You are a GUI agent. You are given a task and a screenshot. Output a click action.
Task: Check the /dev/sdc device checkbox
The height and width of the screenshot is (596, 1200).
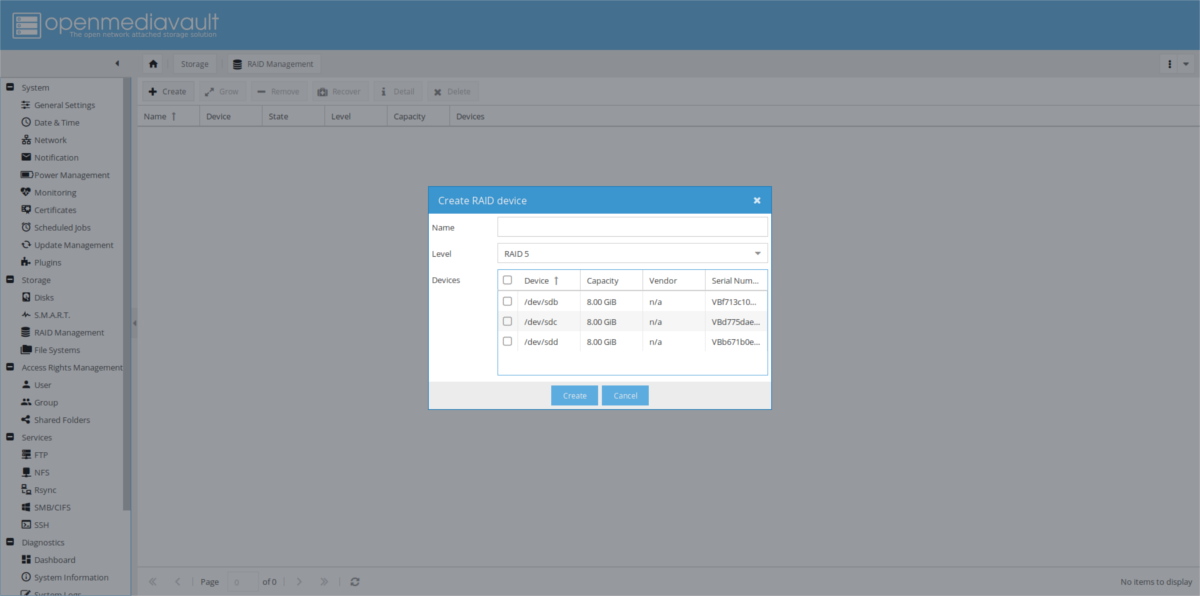[507, 321]
